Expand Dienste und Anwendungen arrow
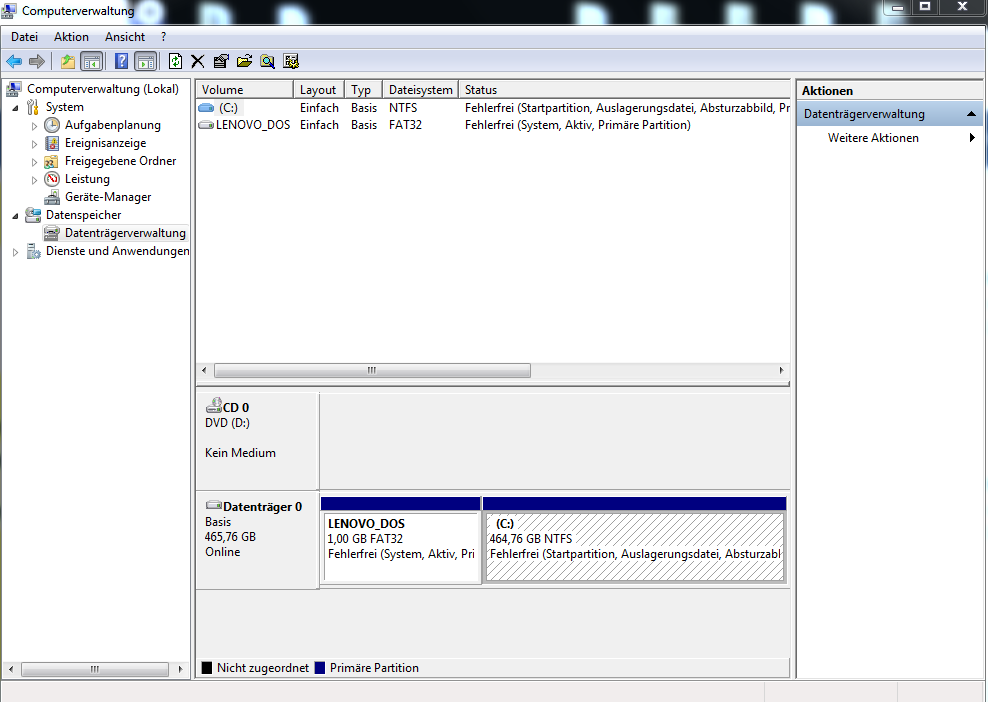 click(x=15, y=252)
